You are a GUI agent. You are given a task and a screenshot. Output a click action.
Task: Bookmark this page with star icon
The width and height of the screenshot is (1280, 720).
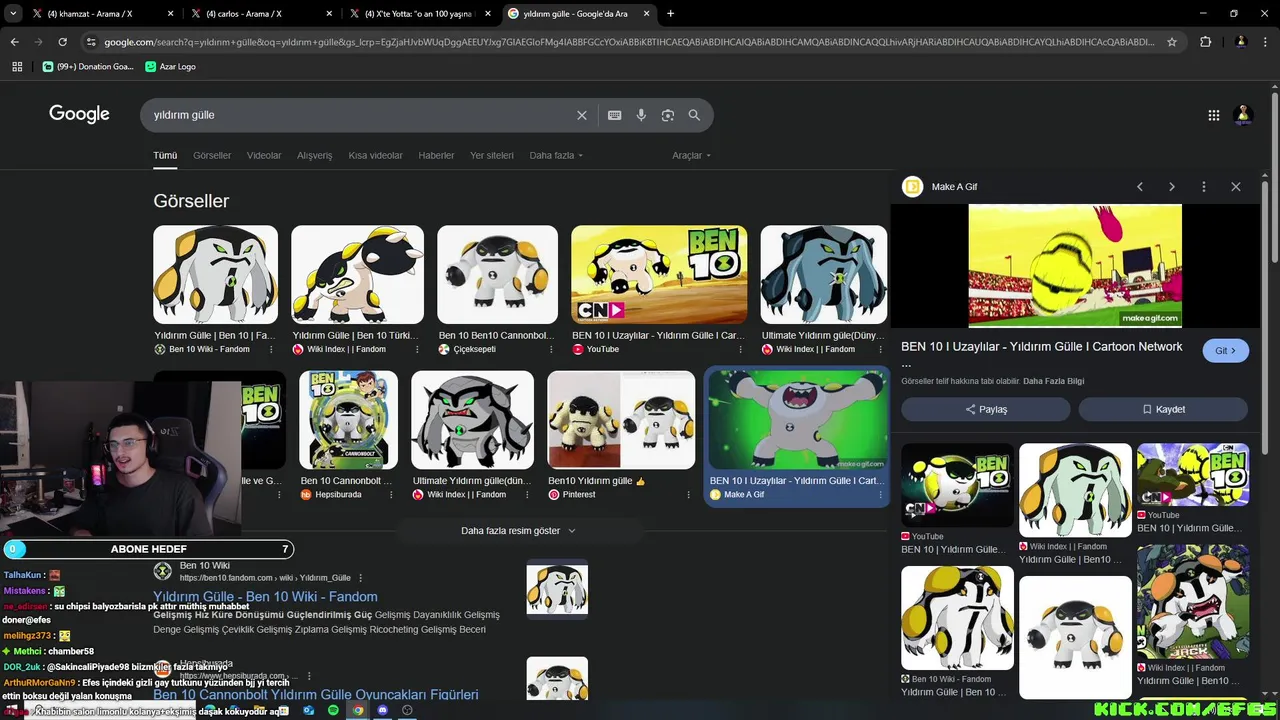(x=1172, y=42)
